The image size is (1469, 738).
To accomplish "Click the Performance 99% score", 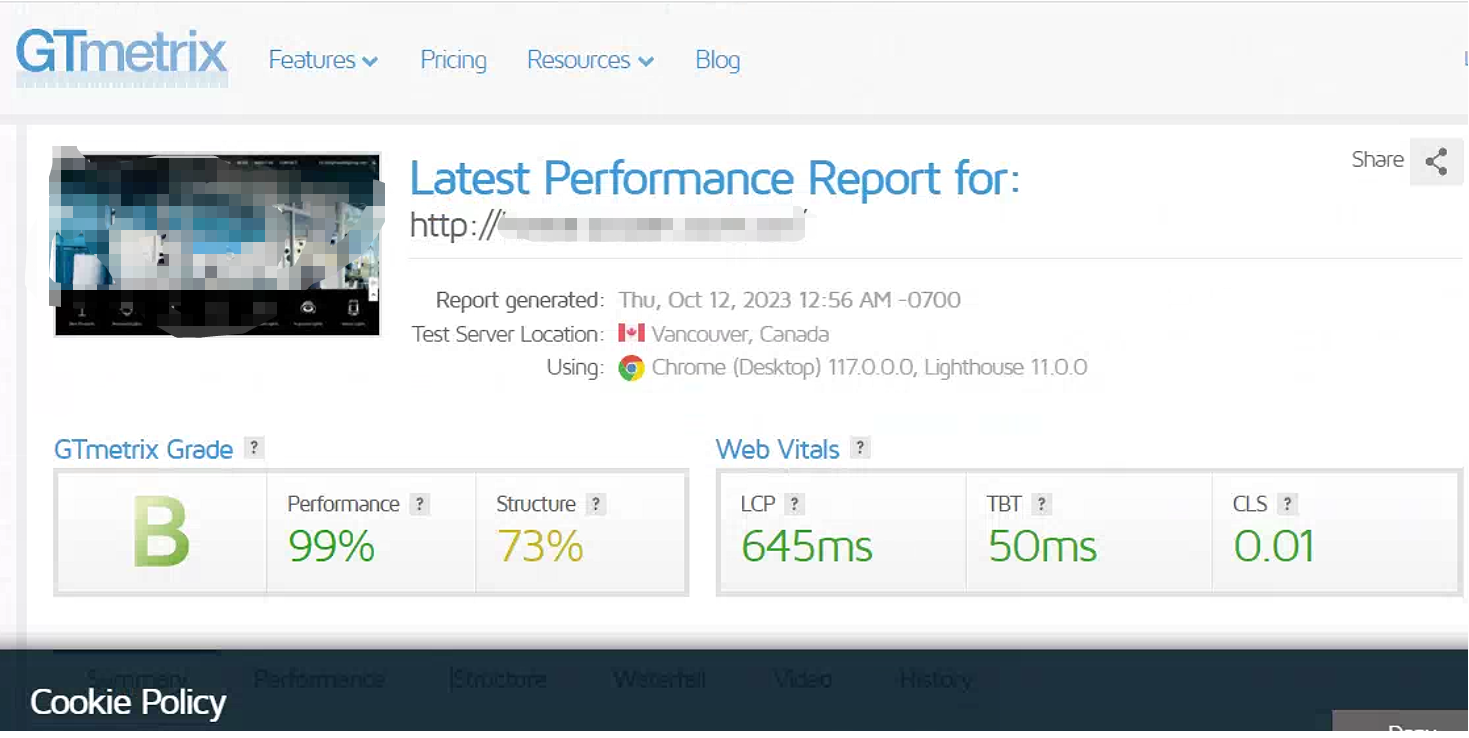I will click(331, 546).
